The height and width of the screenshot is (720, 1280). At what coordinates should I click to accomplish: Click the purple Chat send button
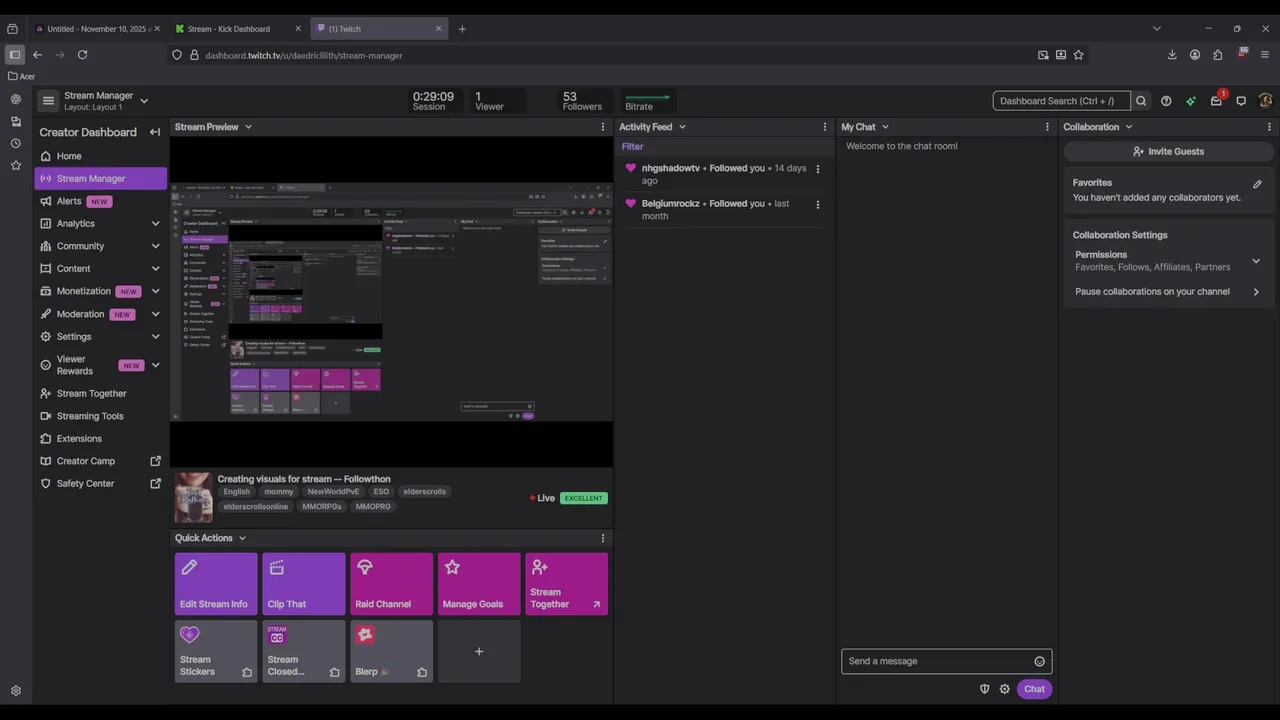click(1034, 689)
